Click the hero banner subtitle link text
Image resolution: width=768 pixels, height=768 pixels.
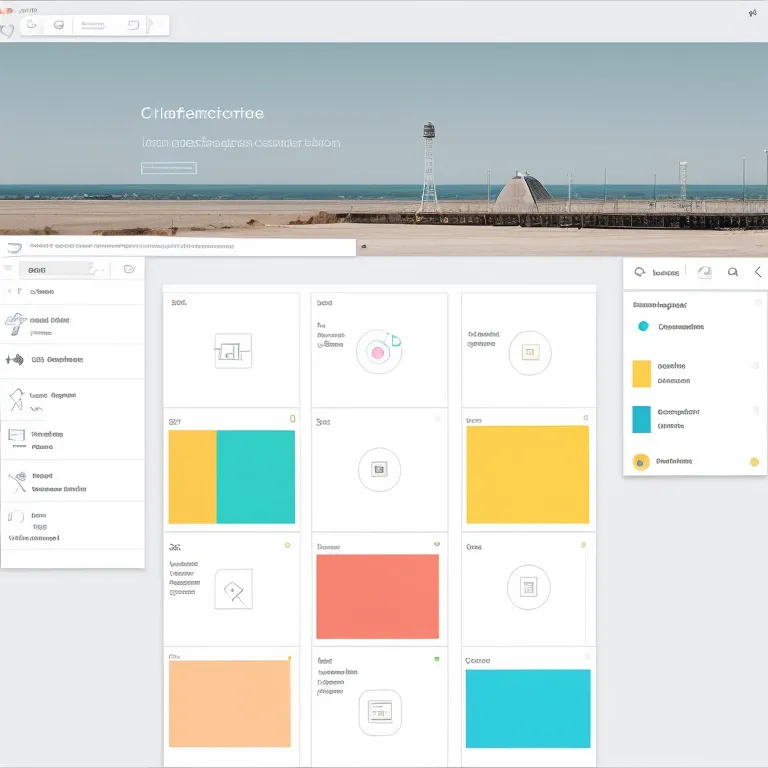pos(241,143)
